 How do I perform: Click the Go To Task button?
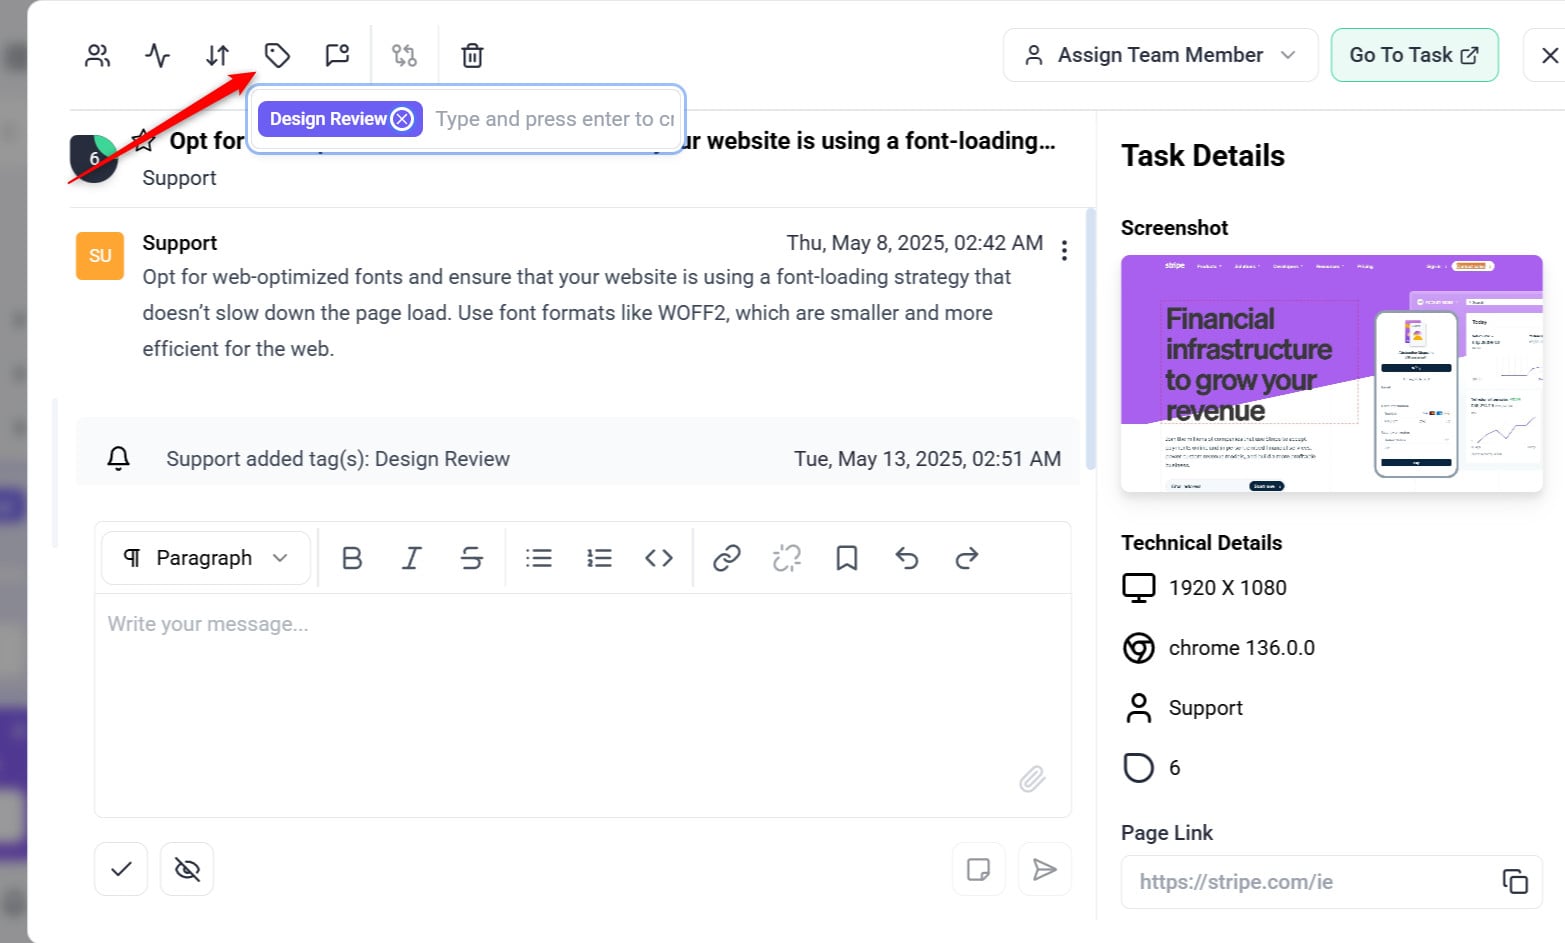pyautogui.click(x=1413, y=55)
